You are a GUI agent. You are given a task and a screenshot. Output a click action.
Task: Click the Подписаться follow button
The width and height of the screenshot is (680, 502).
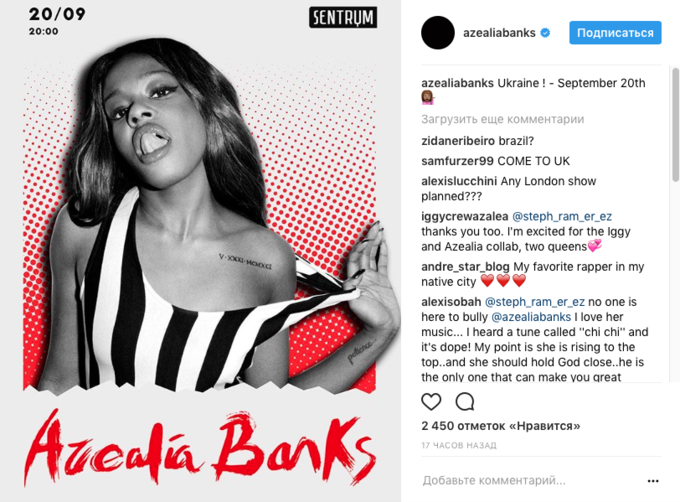click(x=615, y=33)
